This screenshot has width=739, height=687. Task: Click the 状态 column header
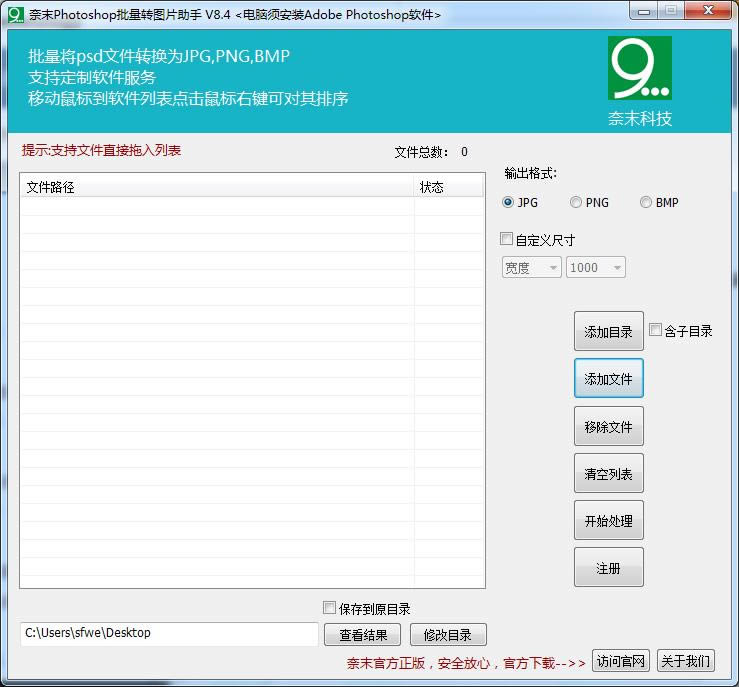tap(449, 187)
